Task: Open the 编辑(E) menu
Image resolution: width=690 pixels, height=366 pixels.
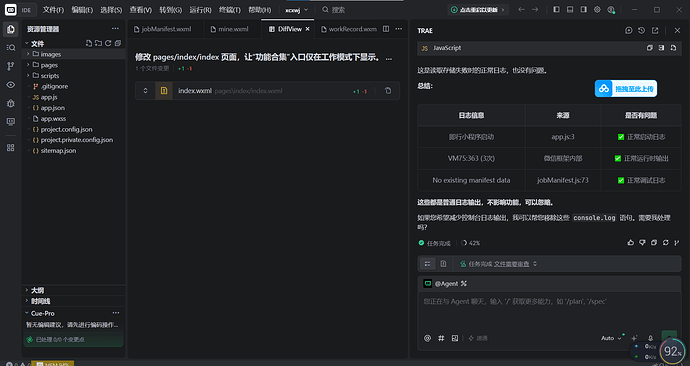Action: pos(82,10)
